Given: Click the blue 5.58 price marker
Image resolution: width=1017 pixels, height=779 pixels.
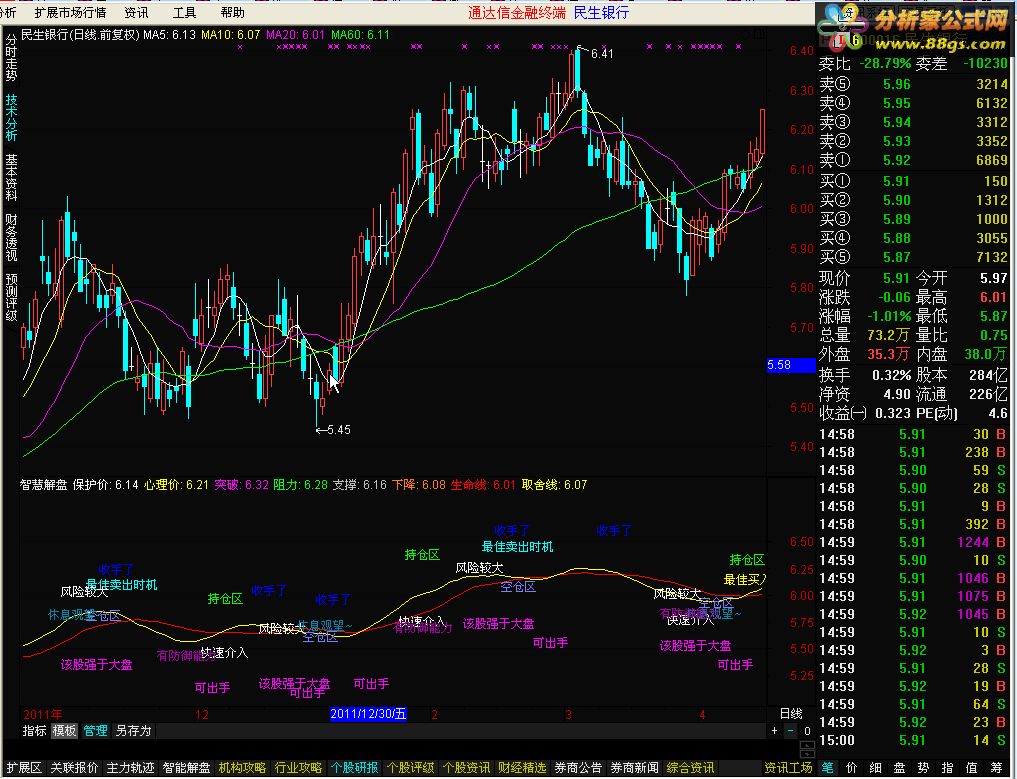Looking at the screenshot, I should coord(791,365).
